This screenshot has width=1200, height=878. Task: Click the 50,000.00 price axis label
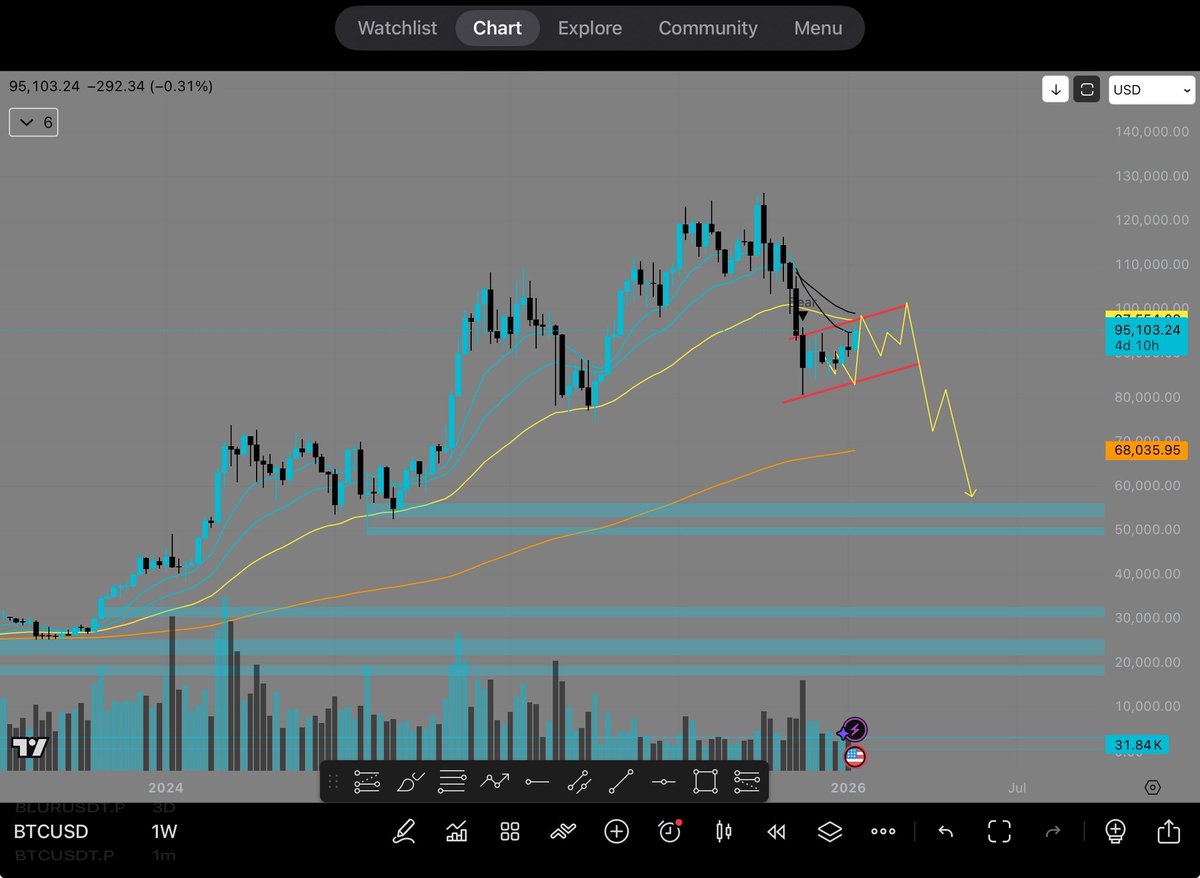tap(1150, 529)
